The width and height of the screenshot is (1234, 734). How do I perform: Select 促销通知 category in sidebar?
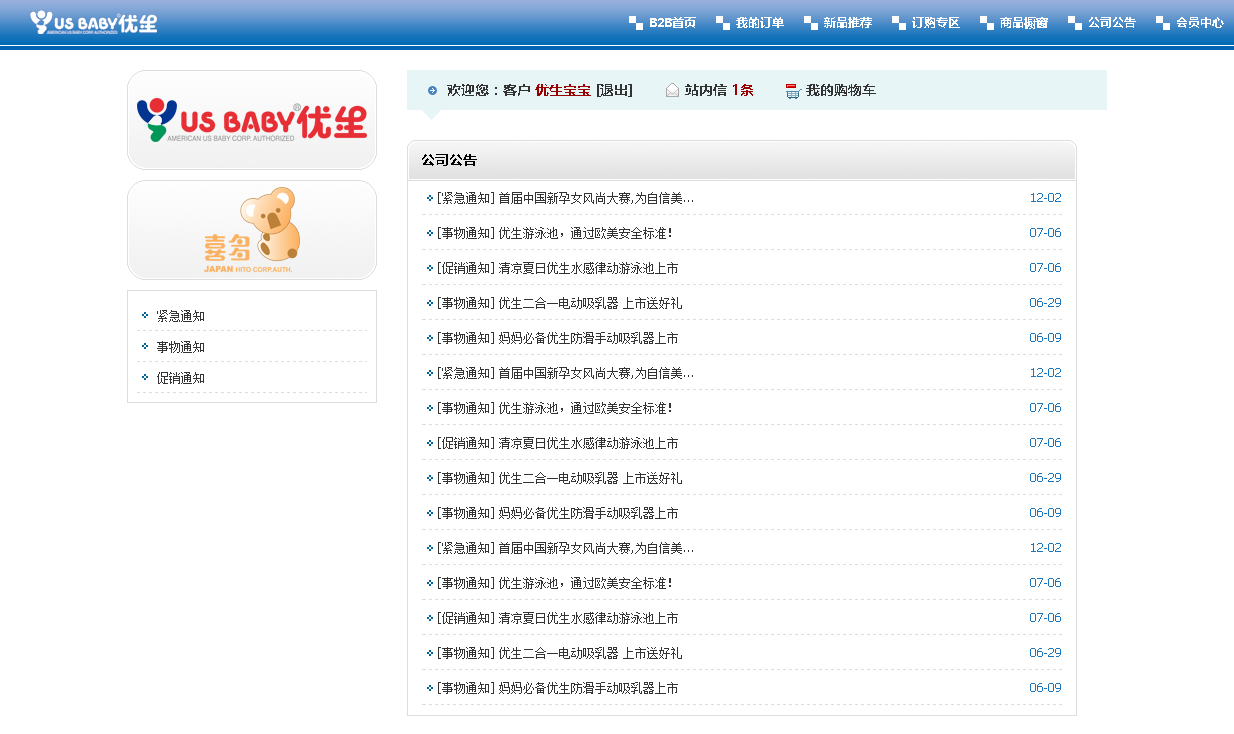click(181, 378)
